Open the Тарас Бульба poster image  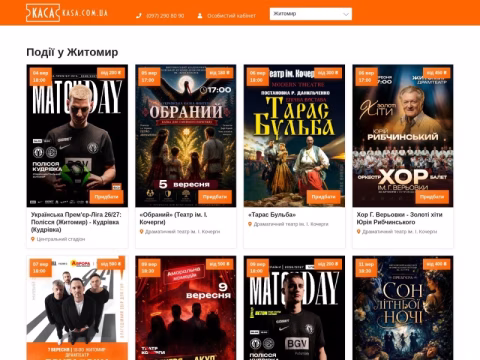pos(294,136)
